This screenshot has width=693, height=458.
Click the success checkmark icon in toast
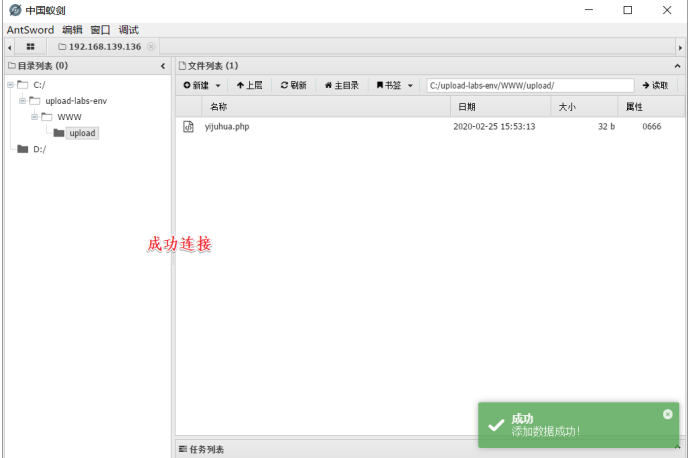click(496, 425)
